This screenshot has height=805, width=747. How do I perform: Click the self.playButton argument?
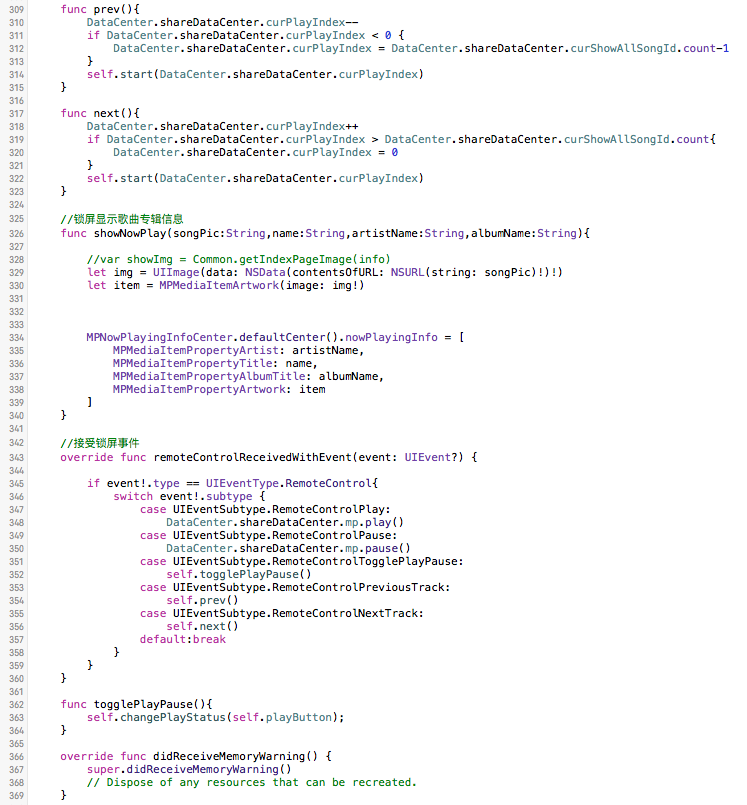click(x=282, y=717)
